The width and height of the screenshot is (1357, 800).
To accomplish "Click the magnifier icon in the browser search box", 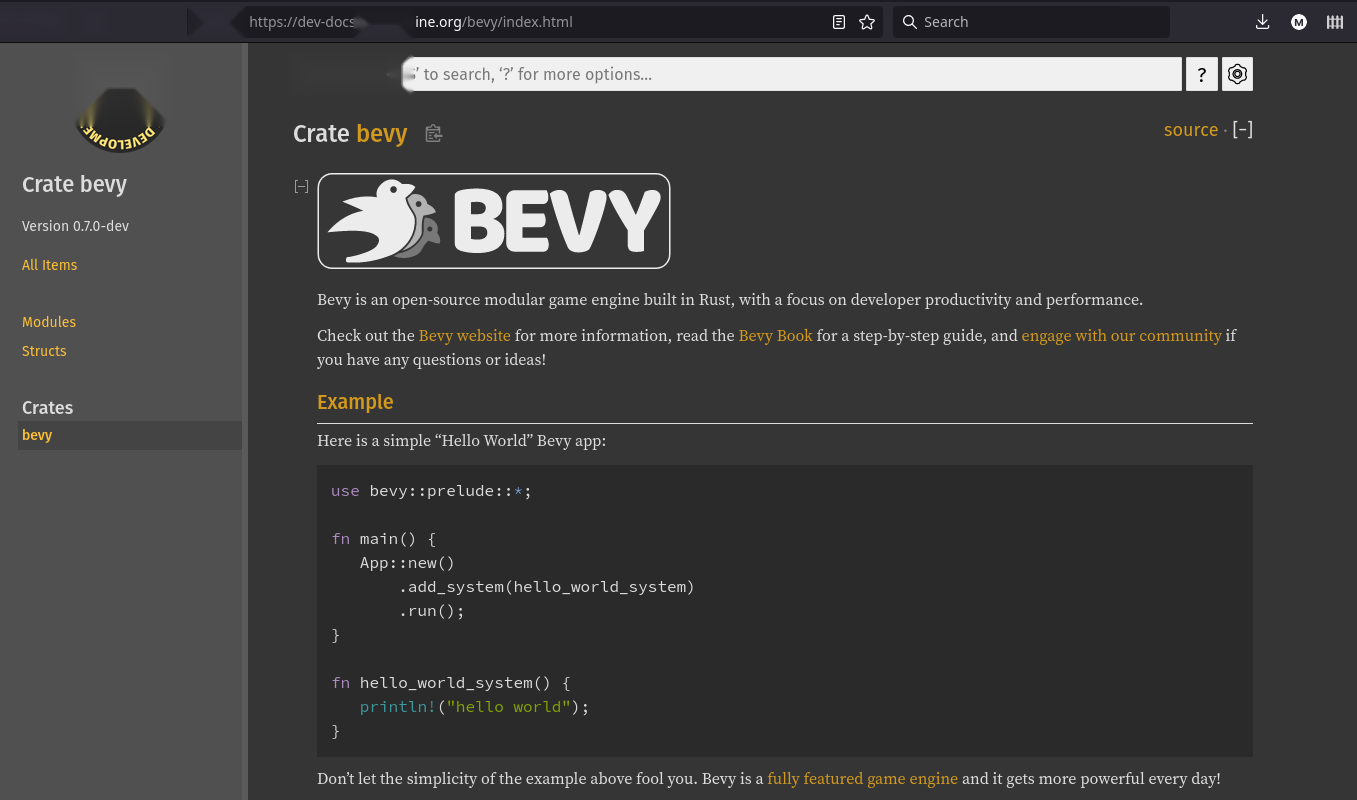I will 910,22.
